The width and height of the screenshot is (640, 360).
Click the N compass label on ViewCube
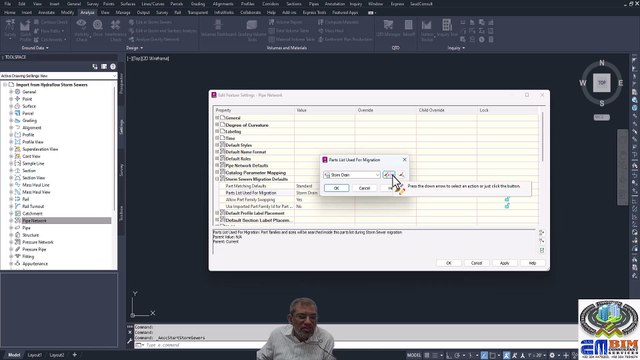coord(602,63)
